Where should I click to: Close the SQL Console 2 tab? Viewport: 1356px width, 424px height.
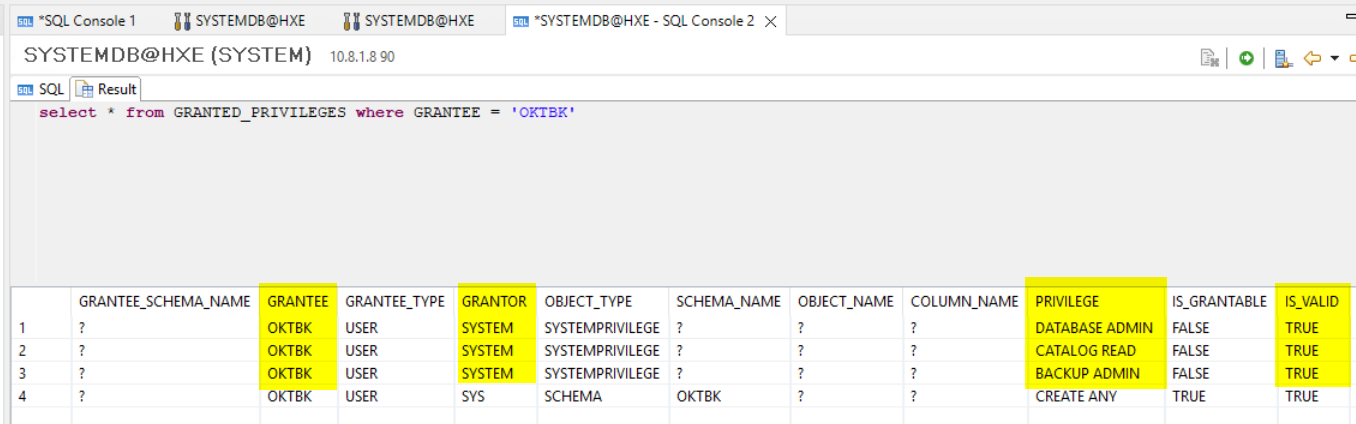[770, 21]
